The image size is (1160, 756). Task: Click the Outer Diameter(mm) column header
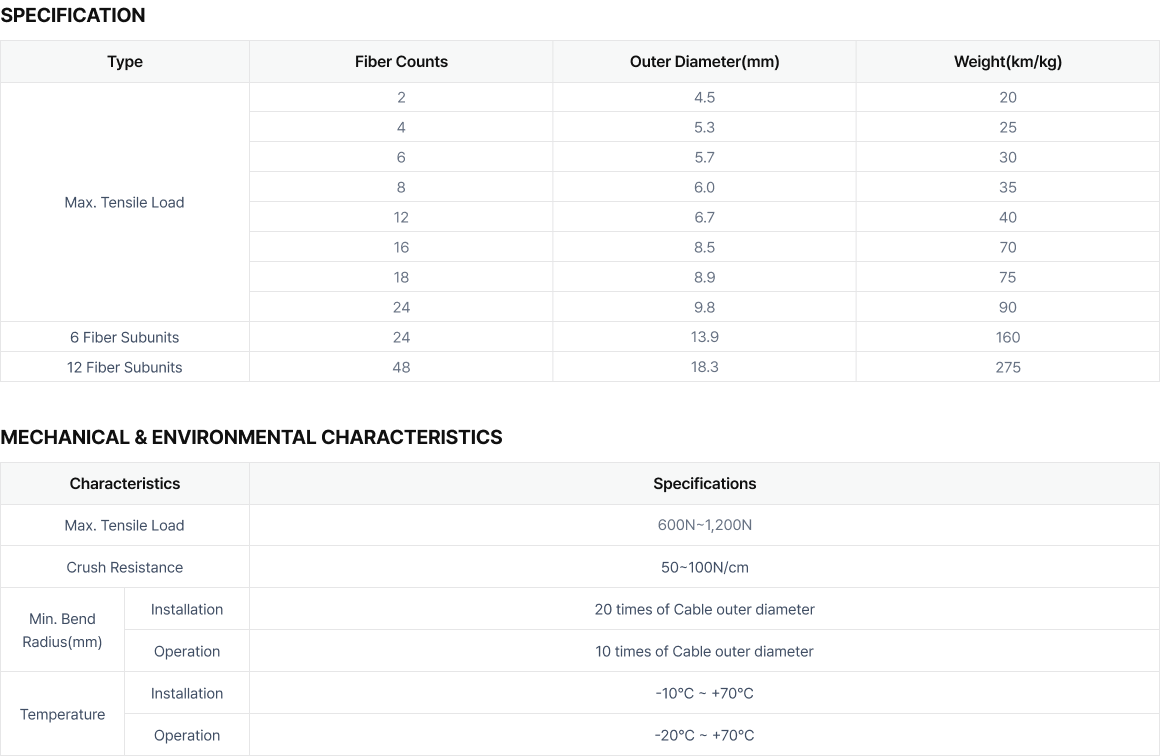coord(704,62)
